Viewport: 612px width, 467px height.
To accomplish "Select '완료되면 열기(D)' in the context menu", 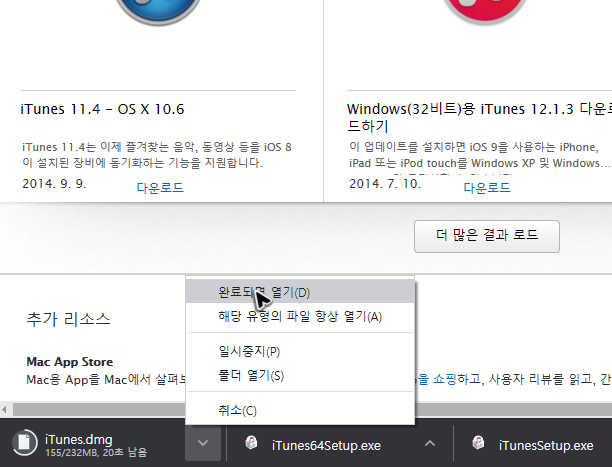I will 300,292.
